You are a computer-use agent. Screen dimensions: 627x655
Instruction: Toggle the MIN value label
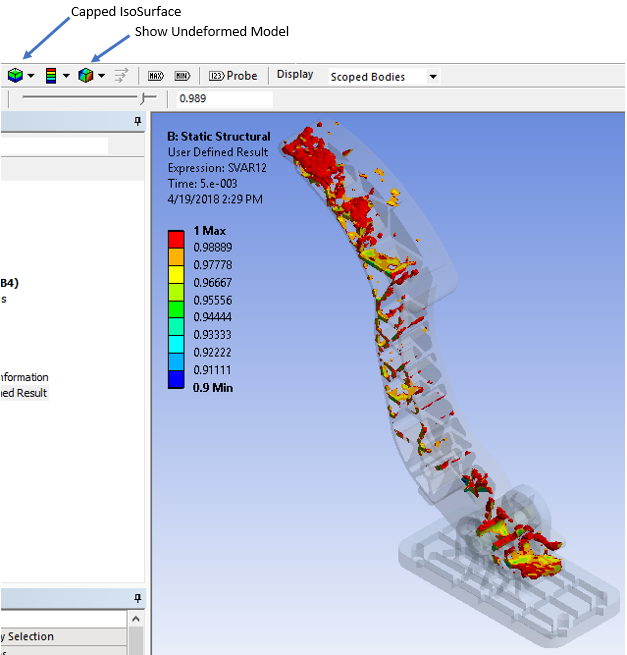point(182,76)
